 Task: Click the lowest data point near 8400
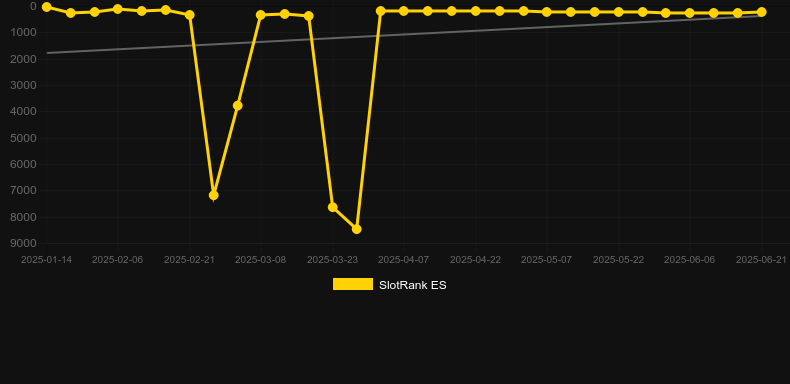tap(356, 229)
